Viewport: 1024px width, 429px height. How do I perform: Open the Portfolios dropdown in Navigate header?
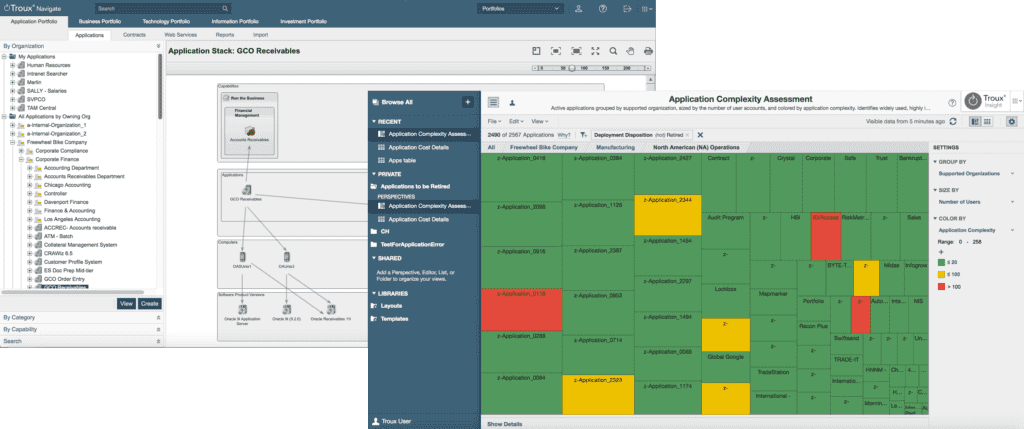click(x=519, y=8)
